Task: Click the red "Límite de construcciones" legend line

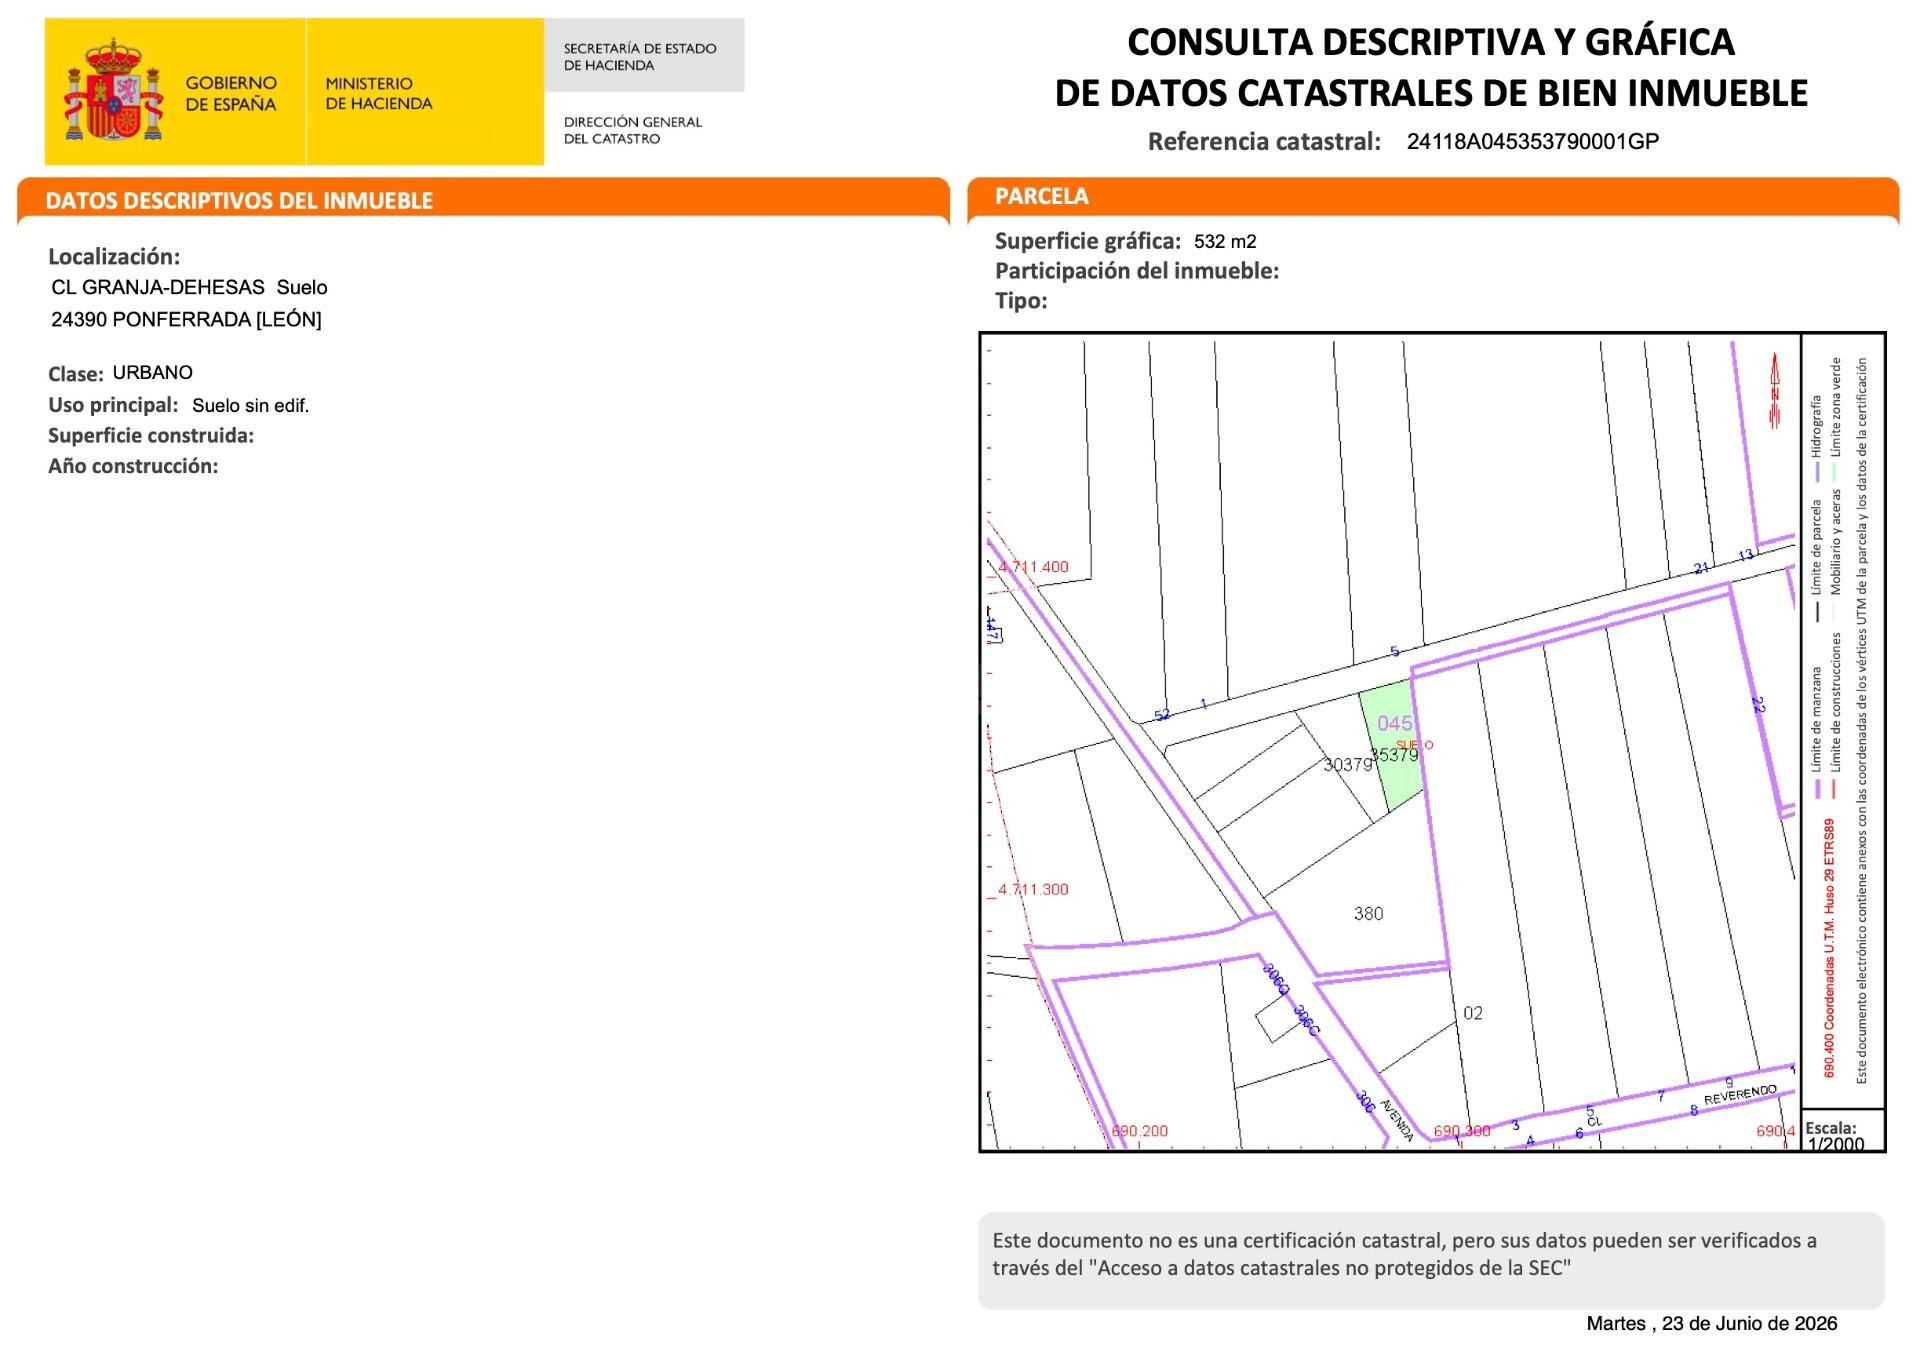Action: (x=1835, y=788)
